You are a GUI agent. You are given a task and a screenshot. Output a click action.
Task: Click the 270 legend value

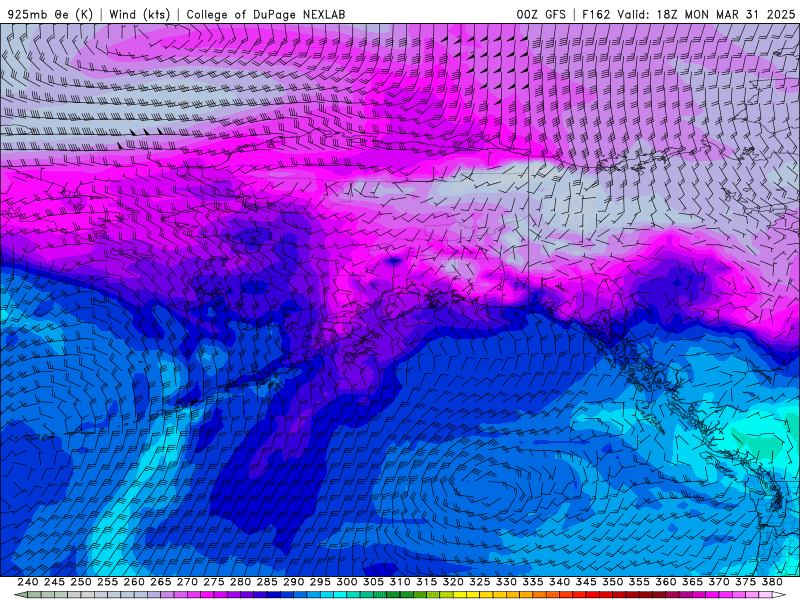187,582
